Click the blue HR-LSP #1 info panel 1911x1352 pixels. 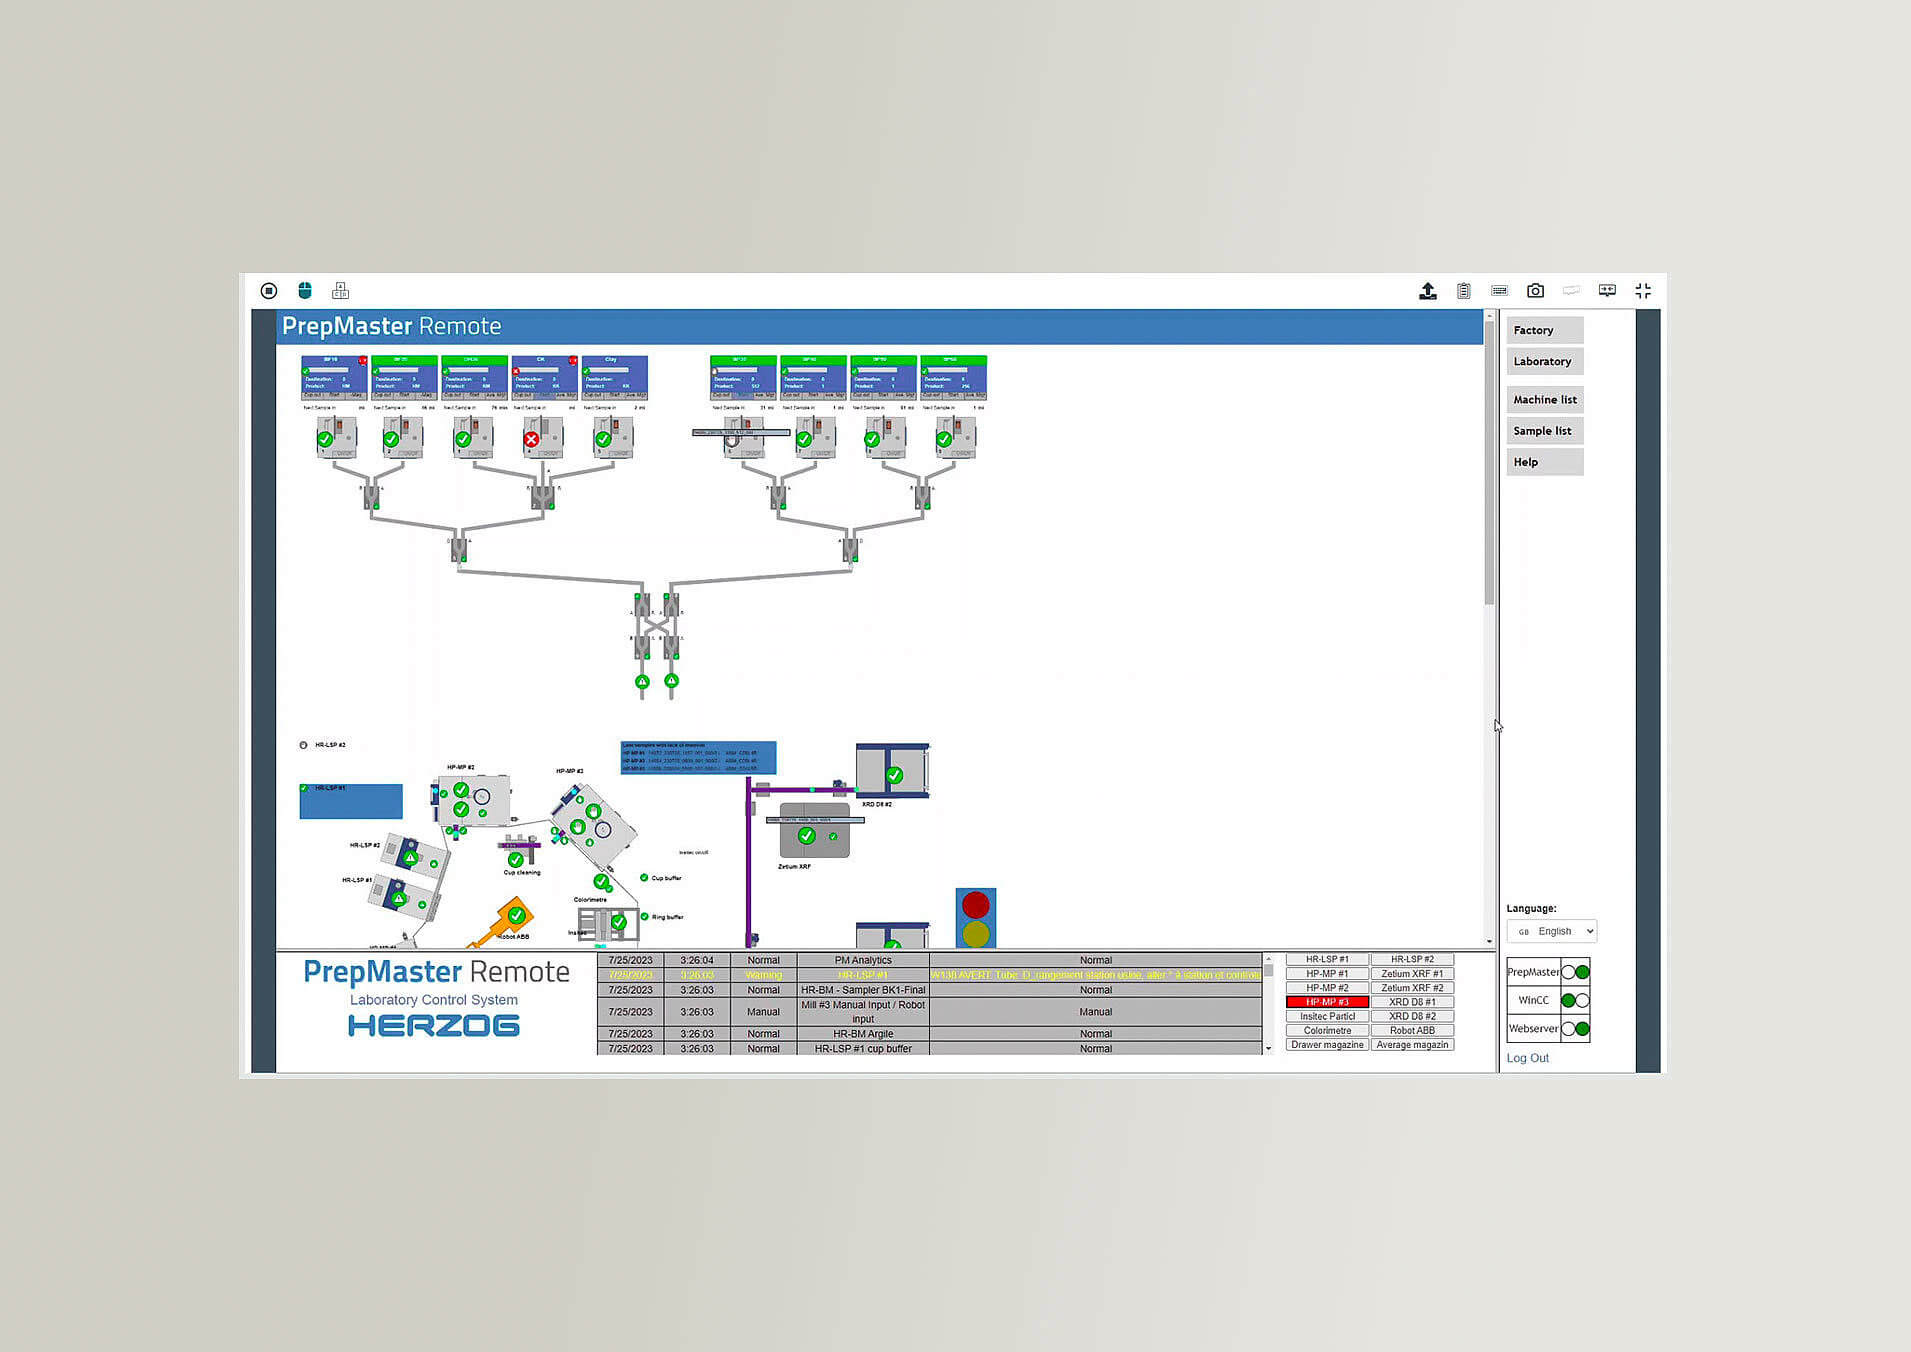pyautogui.click(x=351, y=801)
